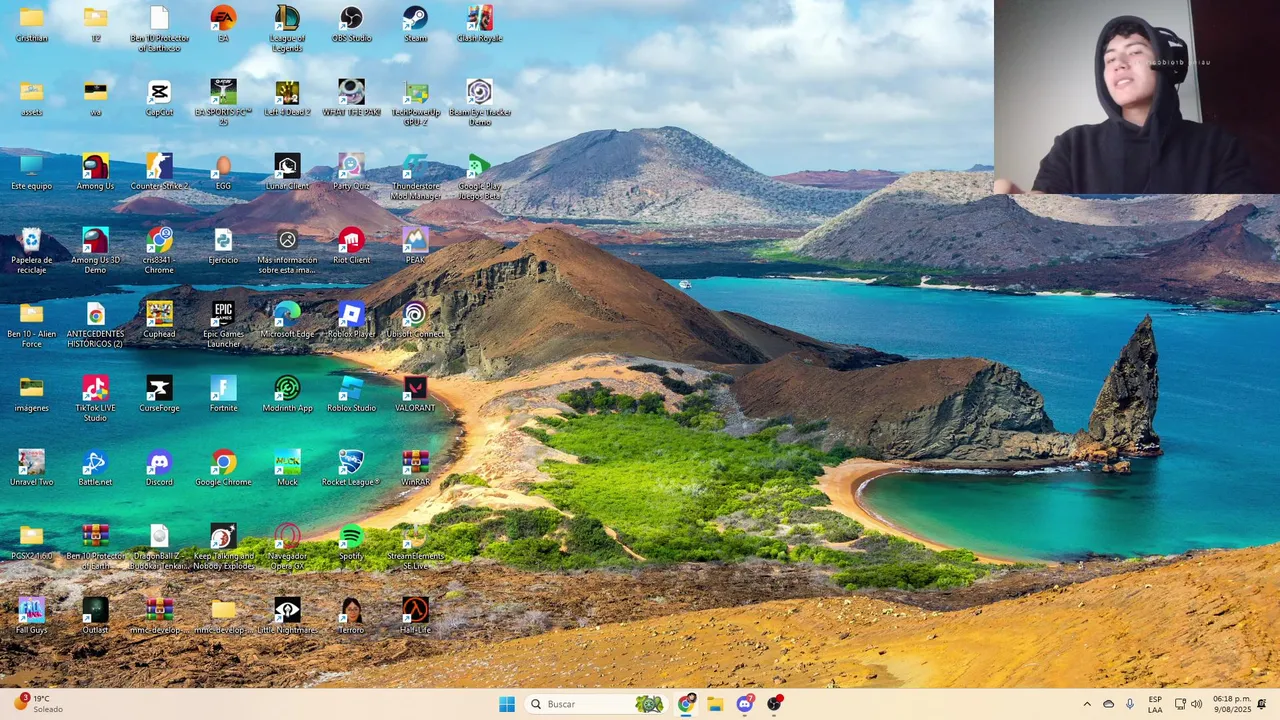
Task: Select the VALORANT desktop icon
Action: pos(415,394)
